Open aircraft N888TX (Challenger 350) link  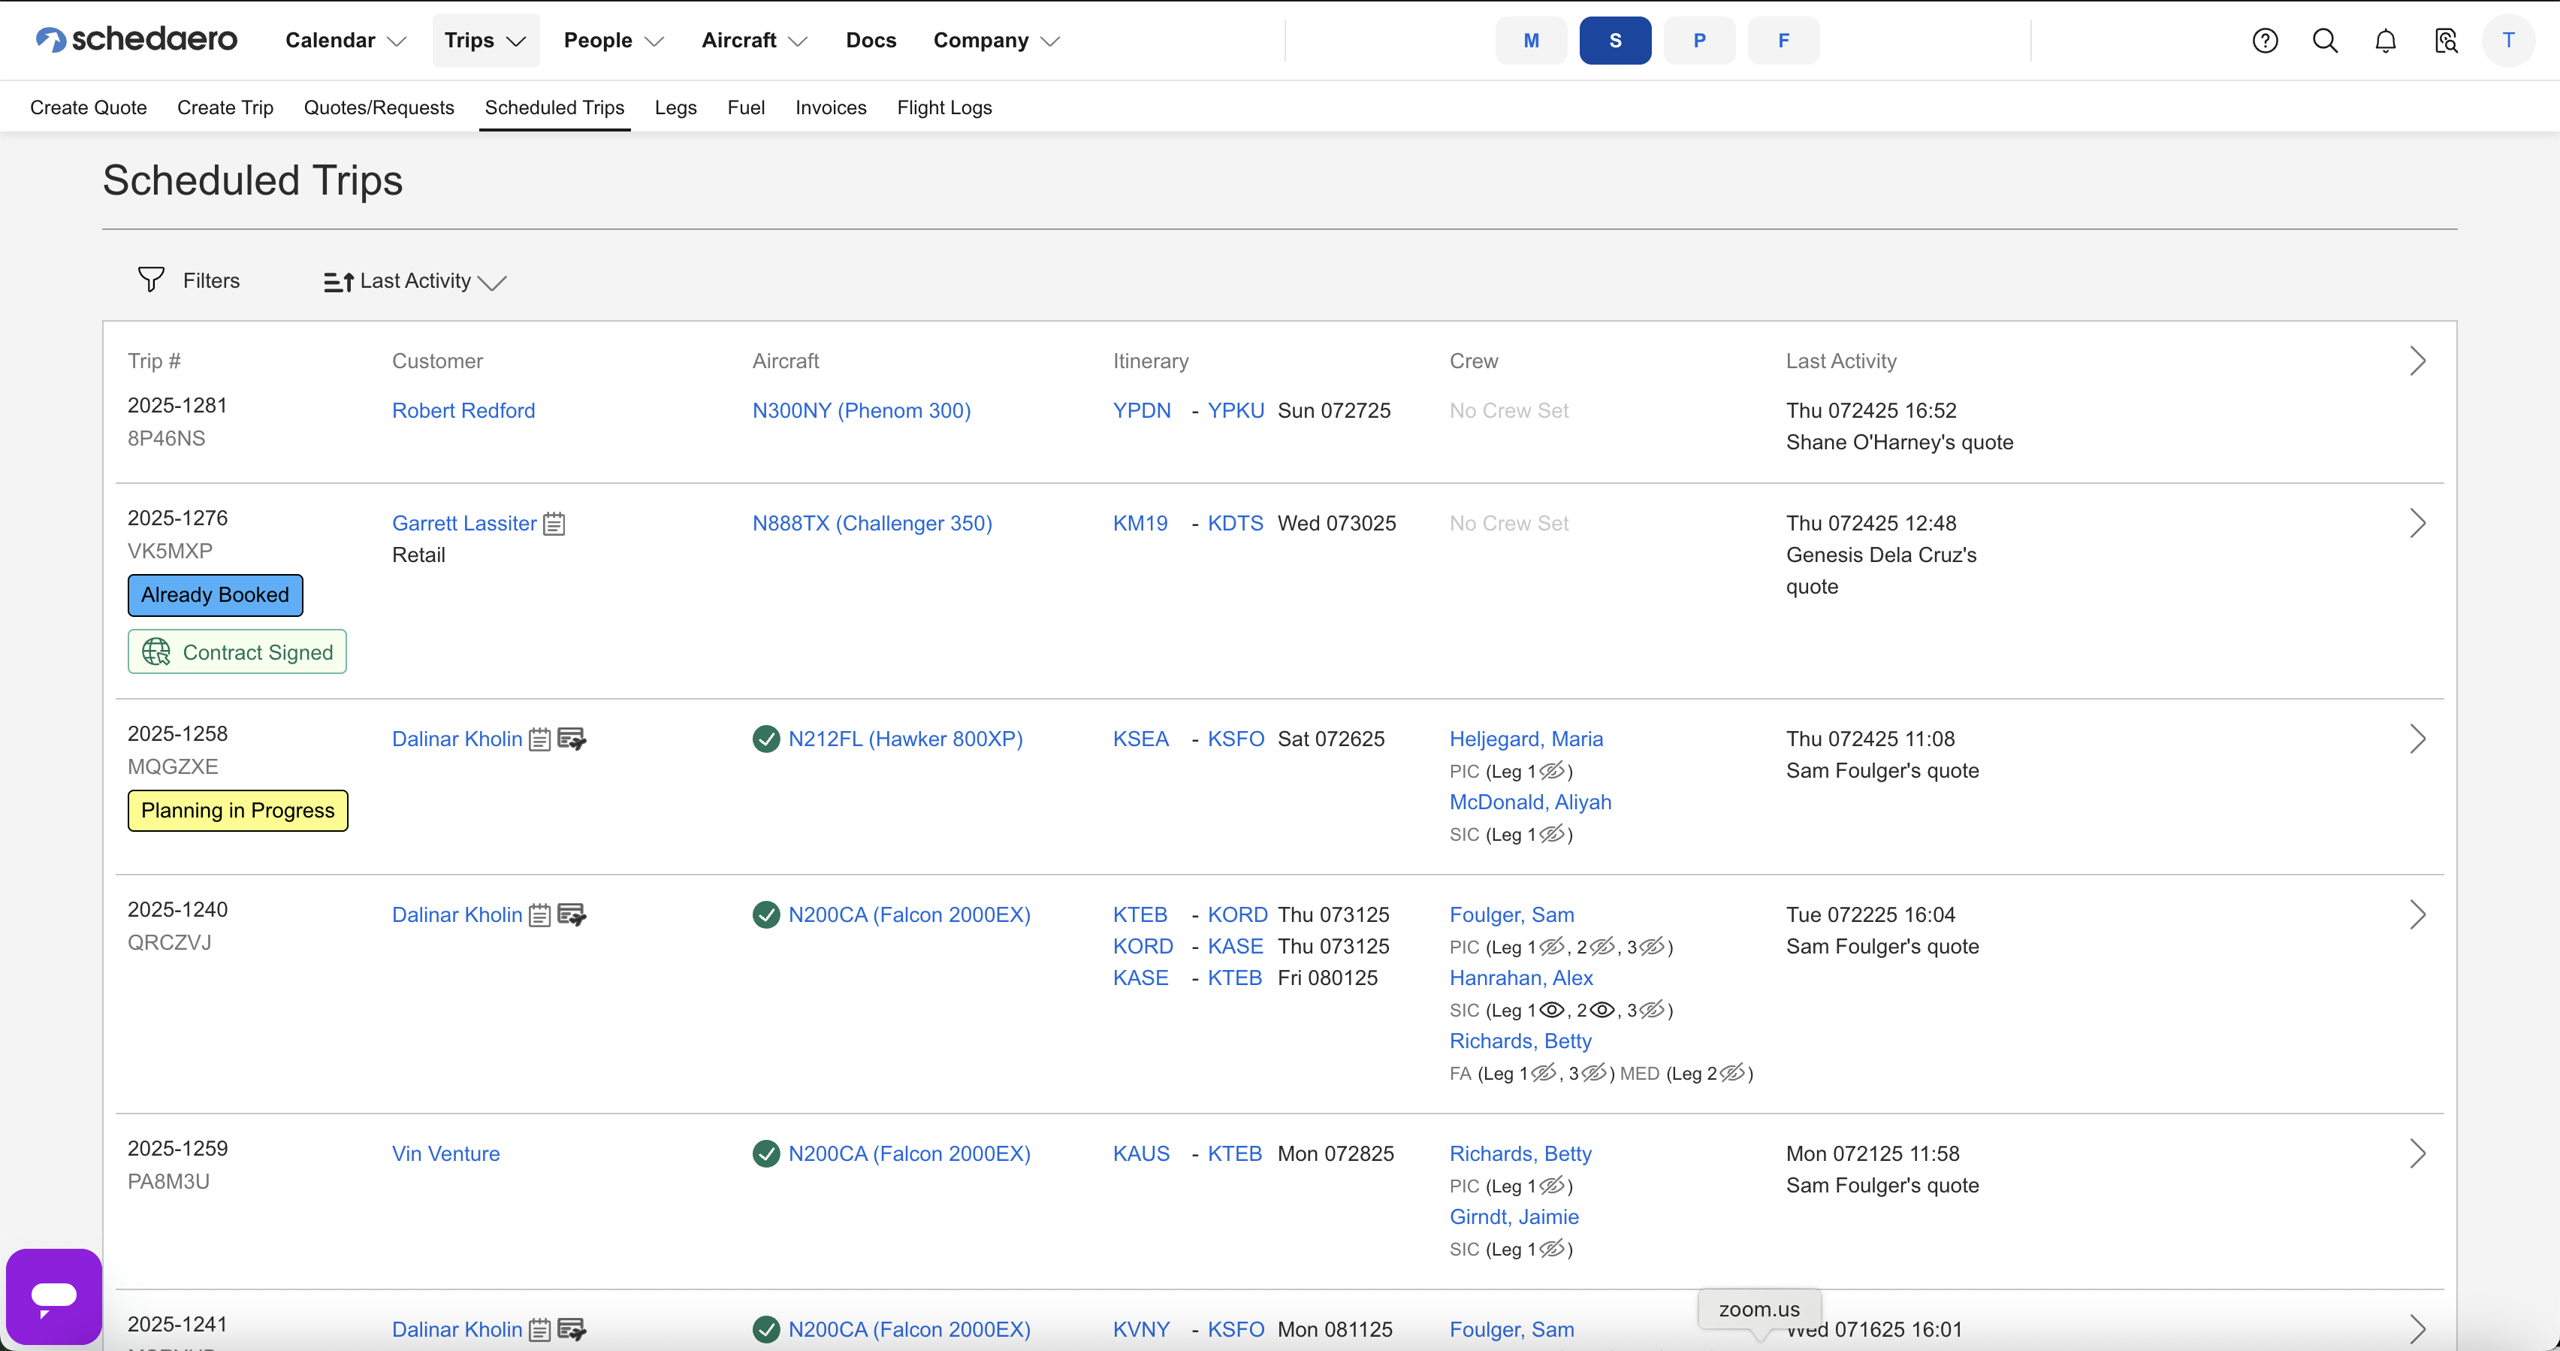tap(871, 523)
